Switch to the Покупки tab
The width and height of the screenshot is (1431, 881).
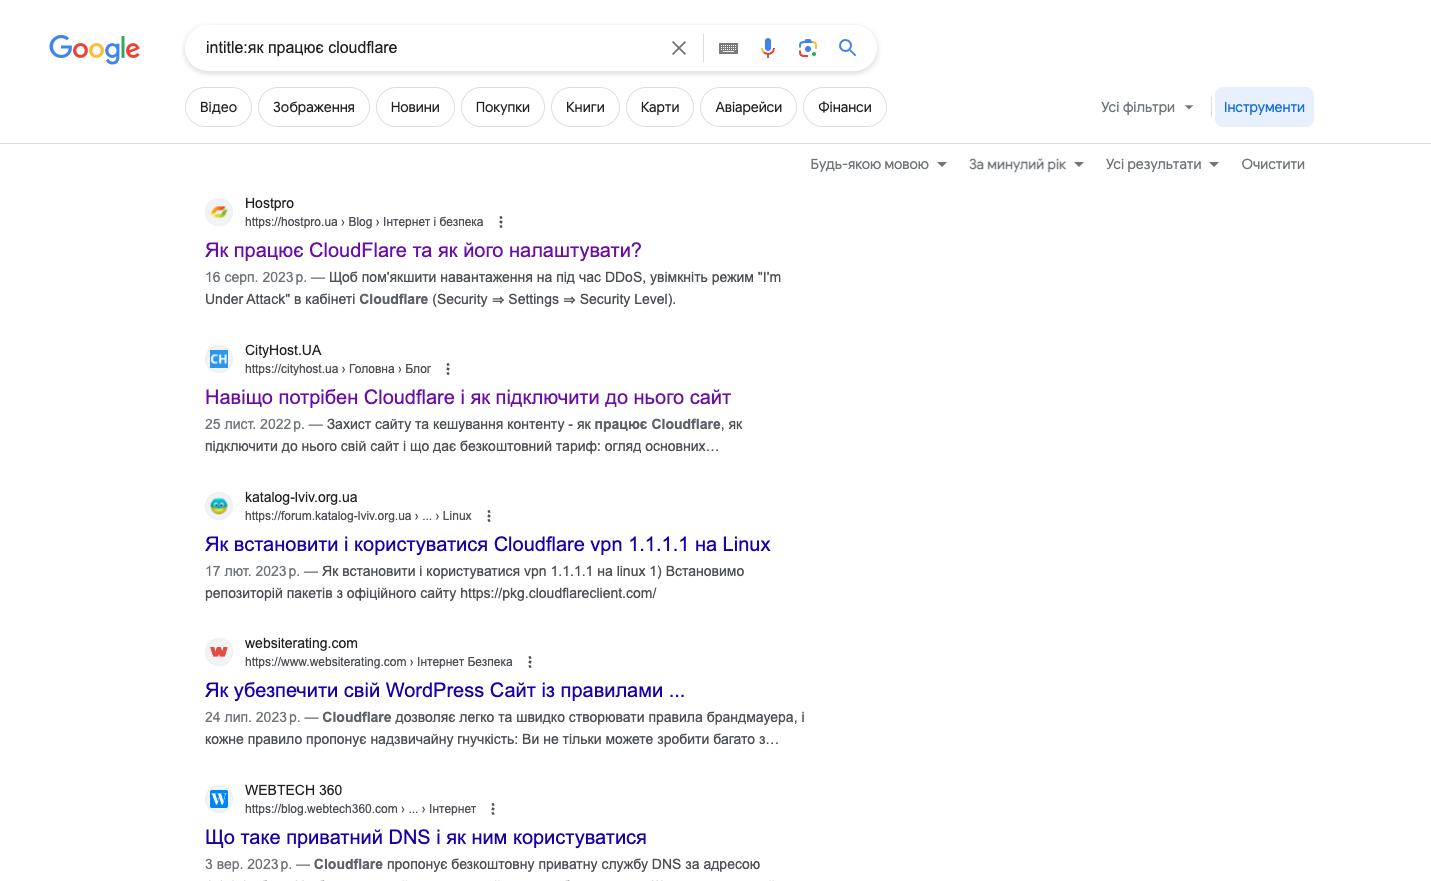(503, 107)
